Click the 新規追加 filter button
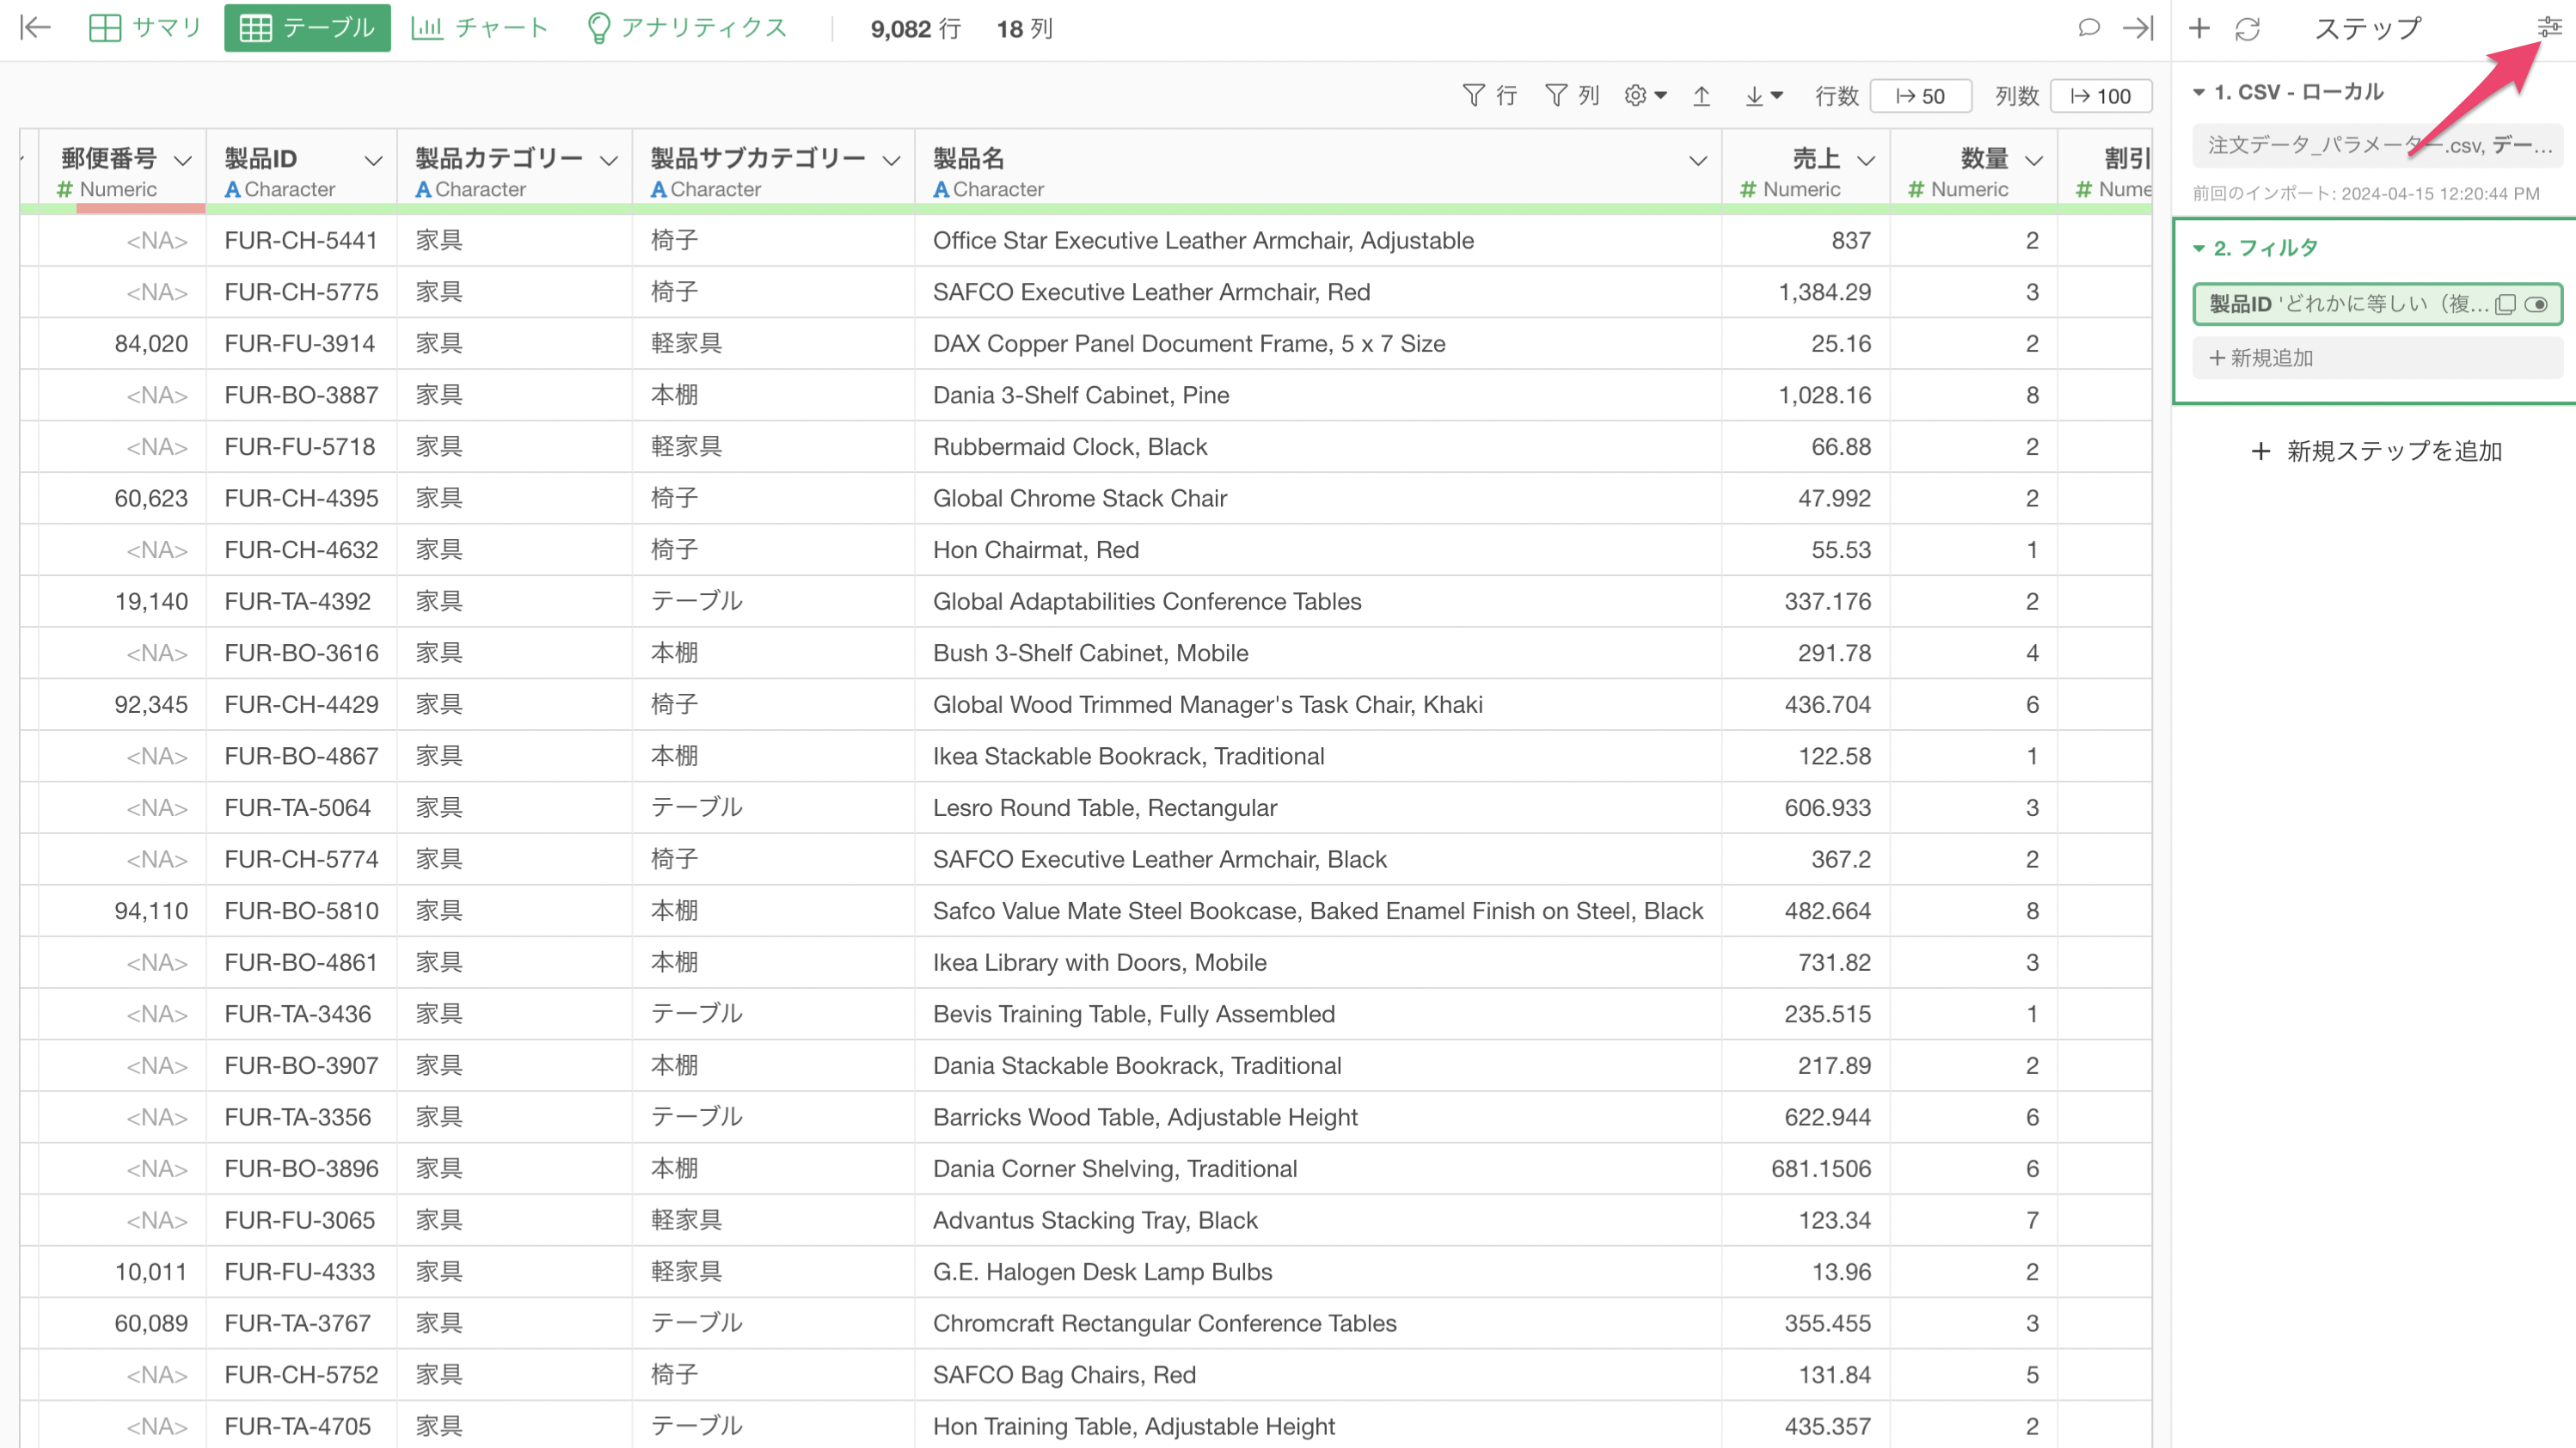The image size is (2576, 1448). click(x=2262, y=358)
